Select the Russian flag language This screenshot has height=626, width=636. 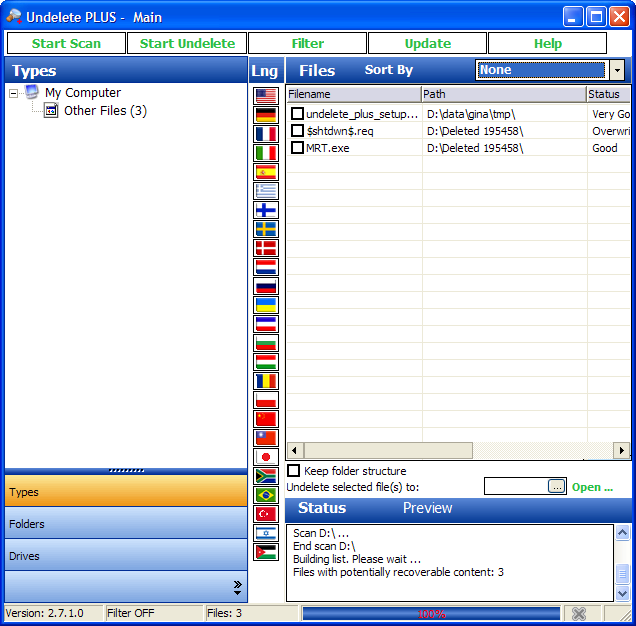pos(266,286)
